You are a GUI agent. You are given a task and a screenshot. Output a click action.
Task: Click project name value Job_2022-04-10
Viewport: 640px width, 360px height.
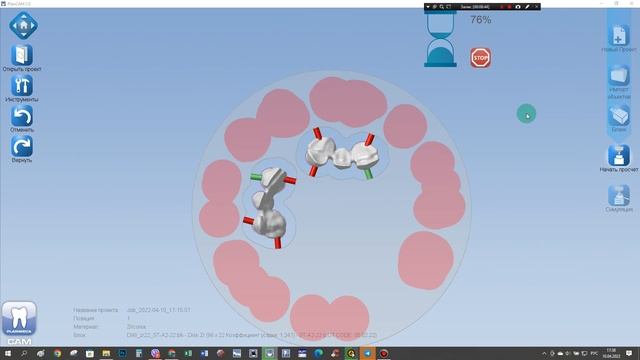158,310
